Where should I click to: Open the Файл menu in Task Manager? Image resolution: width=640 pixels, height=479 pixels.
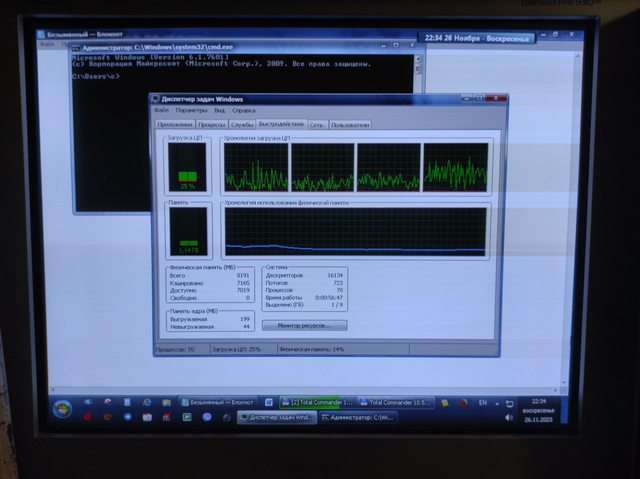point(162,111)
